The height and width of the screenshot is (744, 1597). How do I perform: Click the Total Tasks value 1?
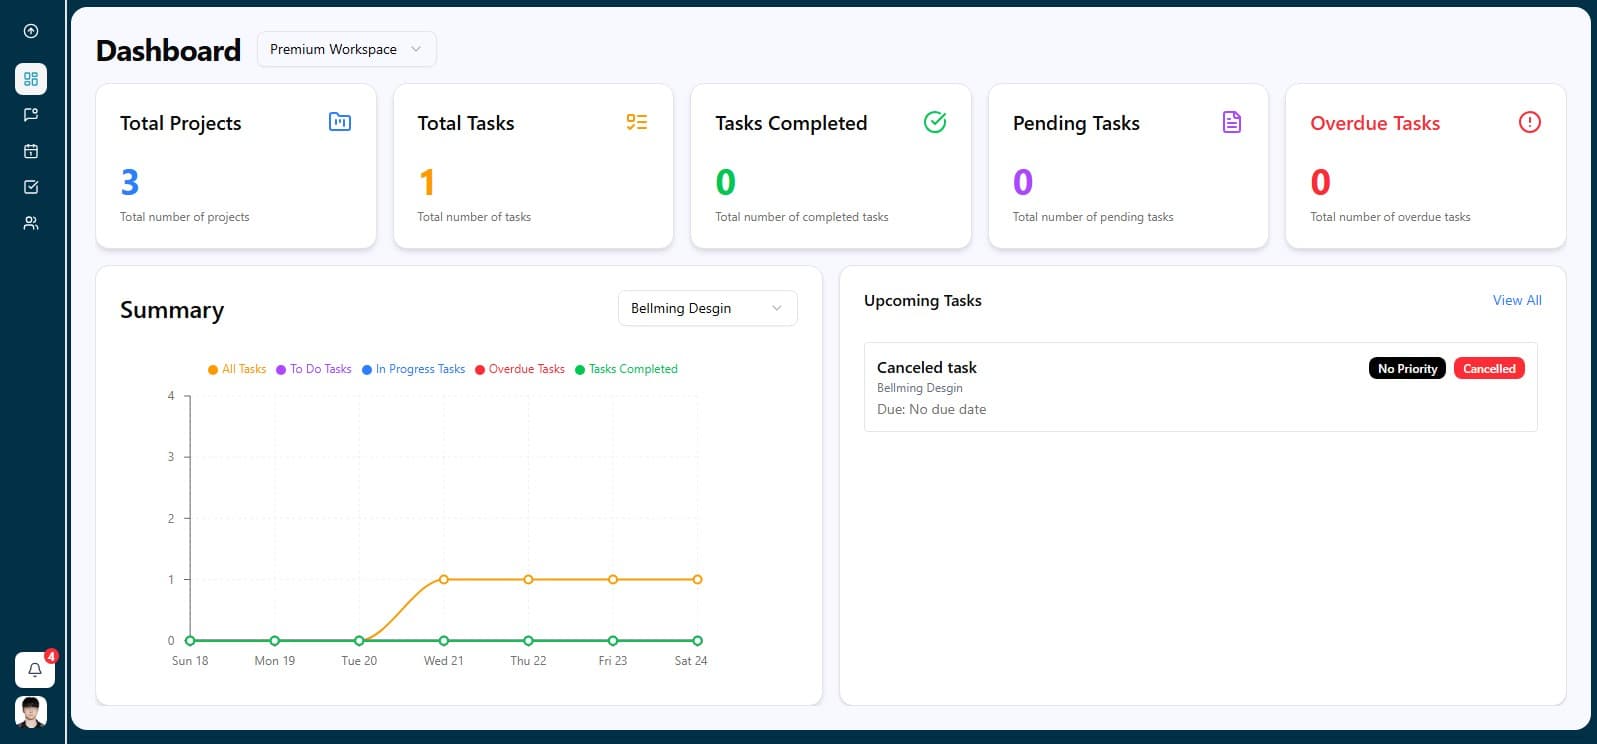point(427,182)
